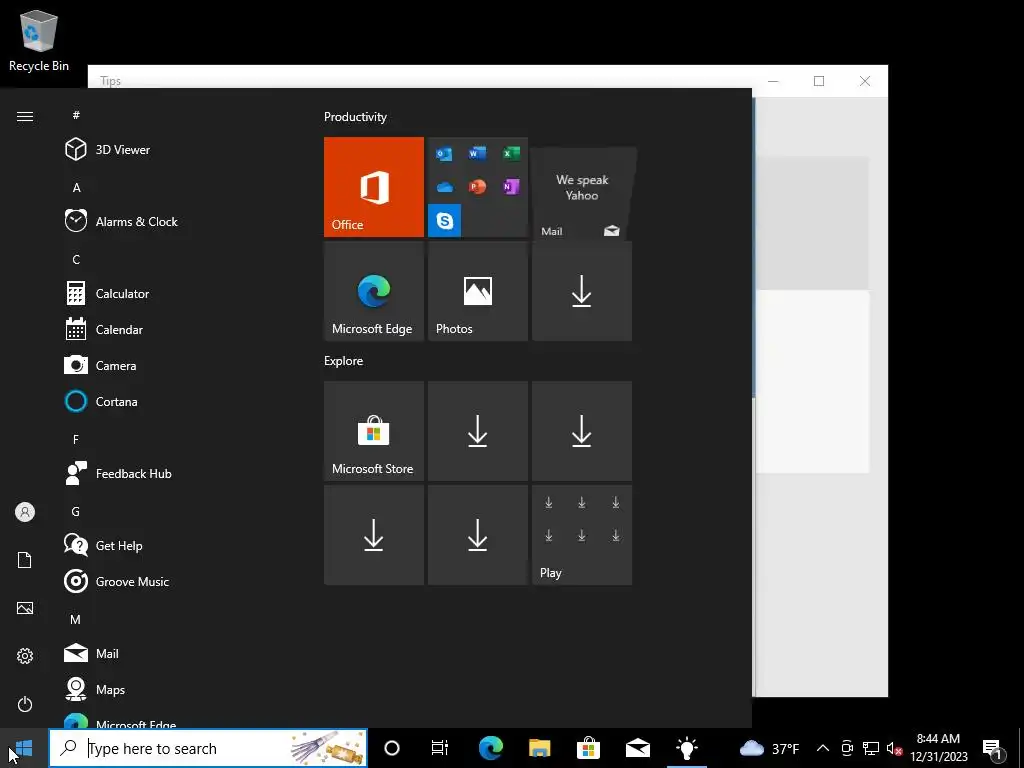Switch to Tips app on taskbar
Image resolution: width=1024 pixels, height=768 pixels.
pos(686,748)
